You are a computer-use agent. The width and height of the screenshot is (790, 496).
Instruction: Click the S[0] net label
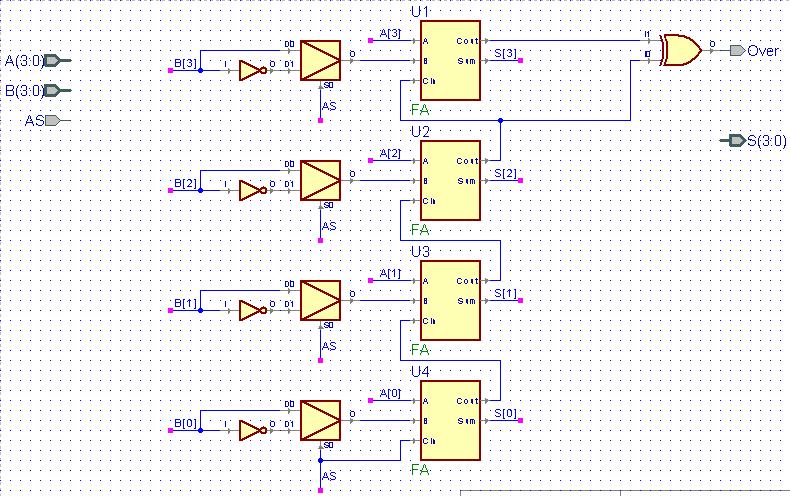pyautogui.click(x=505, y=413)
